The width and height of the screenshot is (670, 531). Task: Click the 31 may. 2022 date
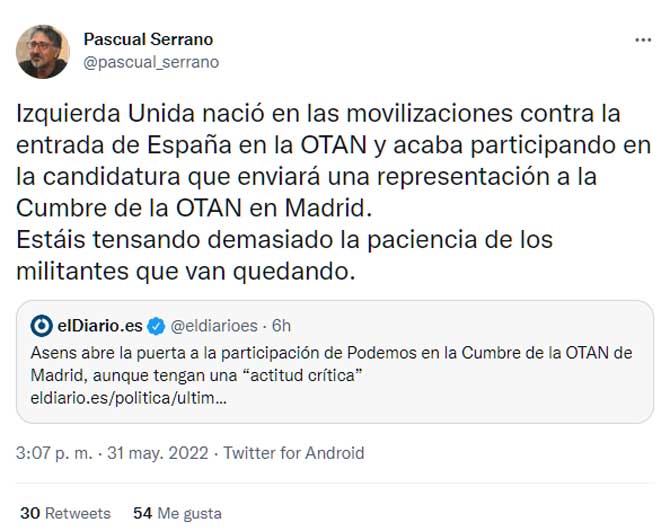[159, 453]
